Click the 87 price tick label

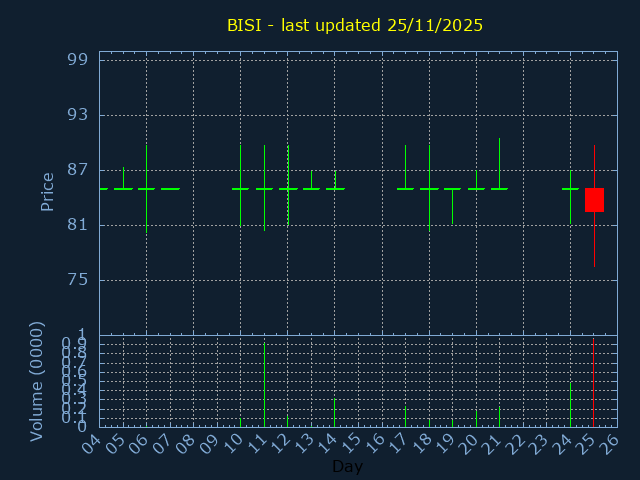pyautogui.click(x=78, y=170)
